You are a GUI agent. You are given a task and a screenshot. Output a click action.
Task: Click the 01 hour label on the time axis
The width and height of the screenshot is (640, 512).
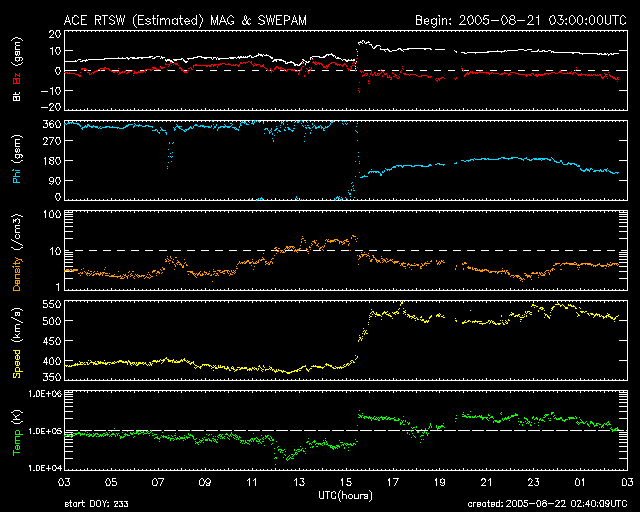580,482
